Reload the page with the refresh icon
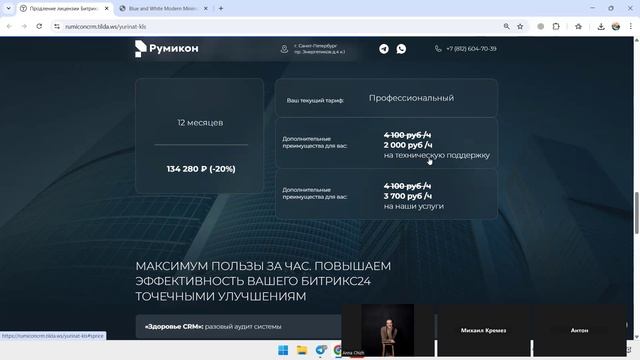640x360 pixels. tap(39, 26)
